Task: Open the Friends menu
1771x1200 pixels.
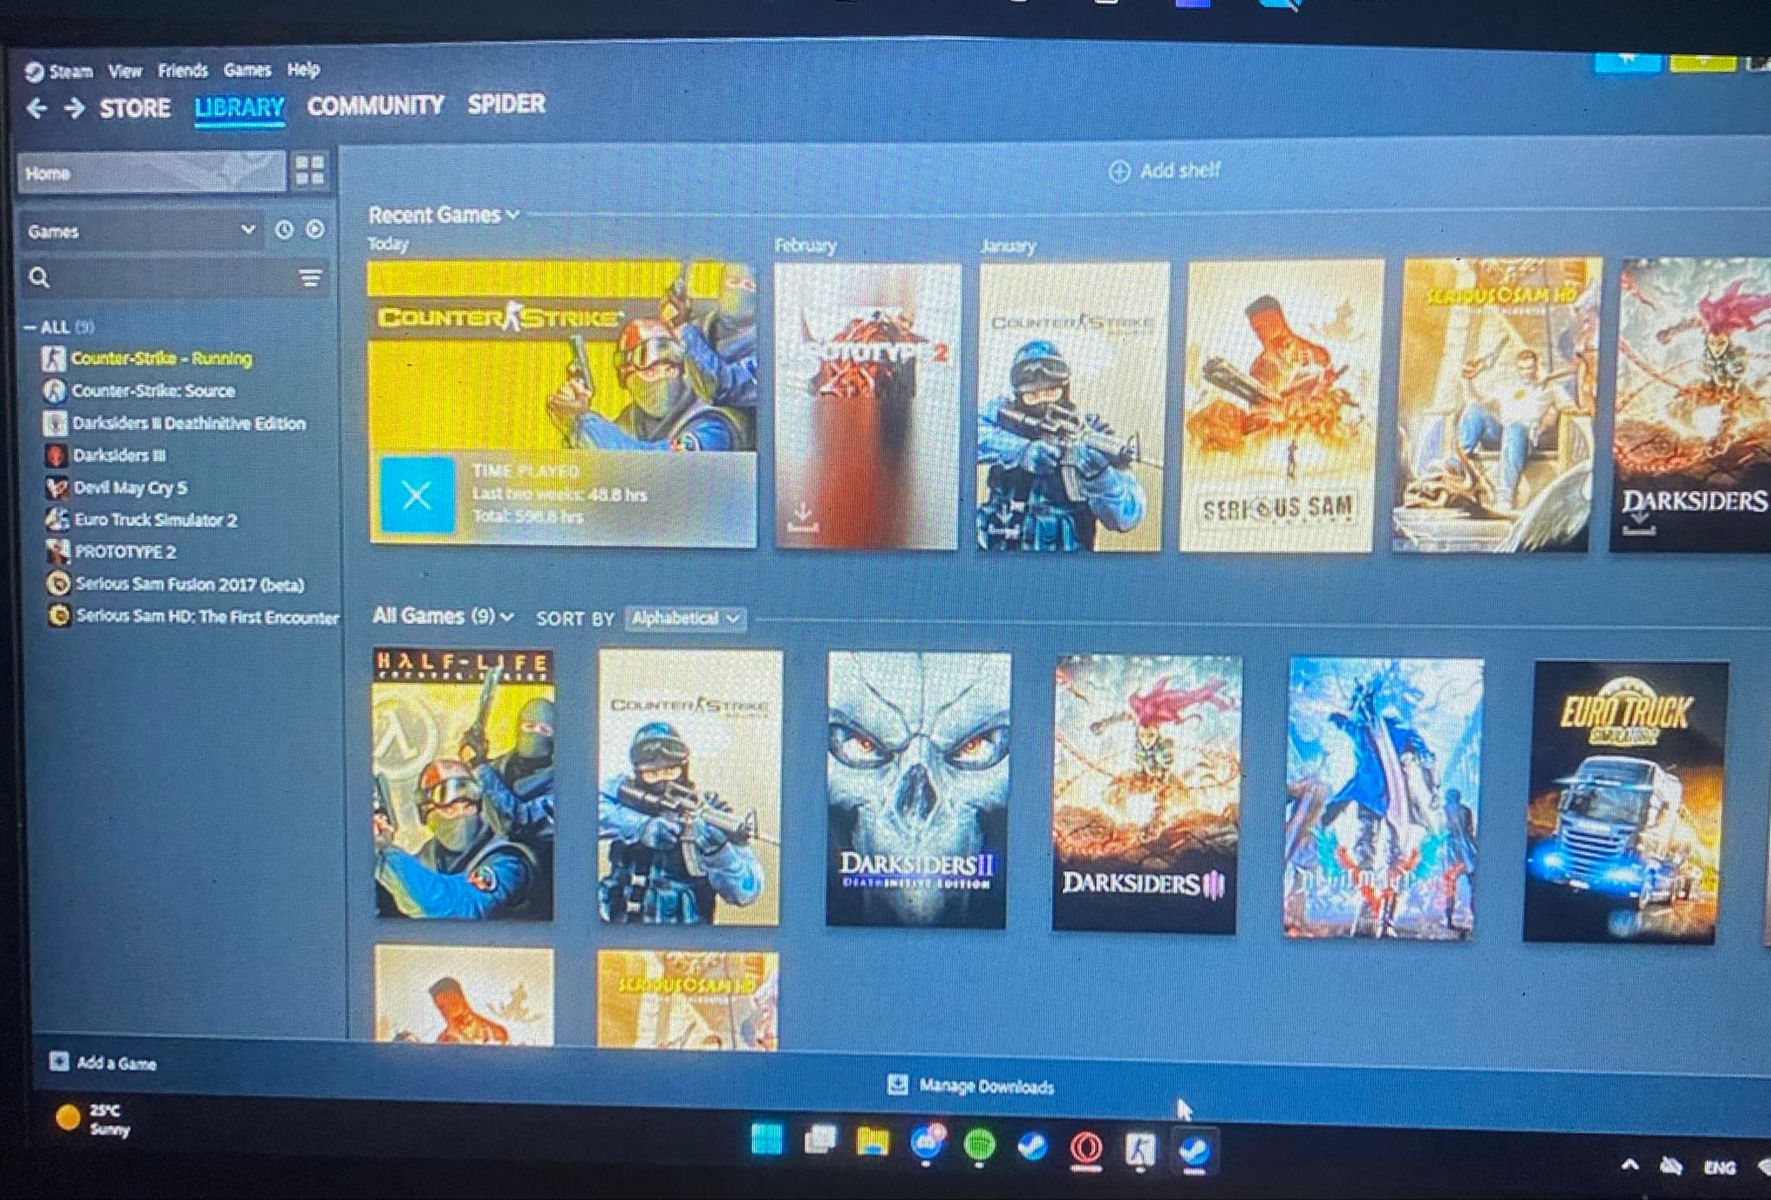Action: [183, 70]
